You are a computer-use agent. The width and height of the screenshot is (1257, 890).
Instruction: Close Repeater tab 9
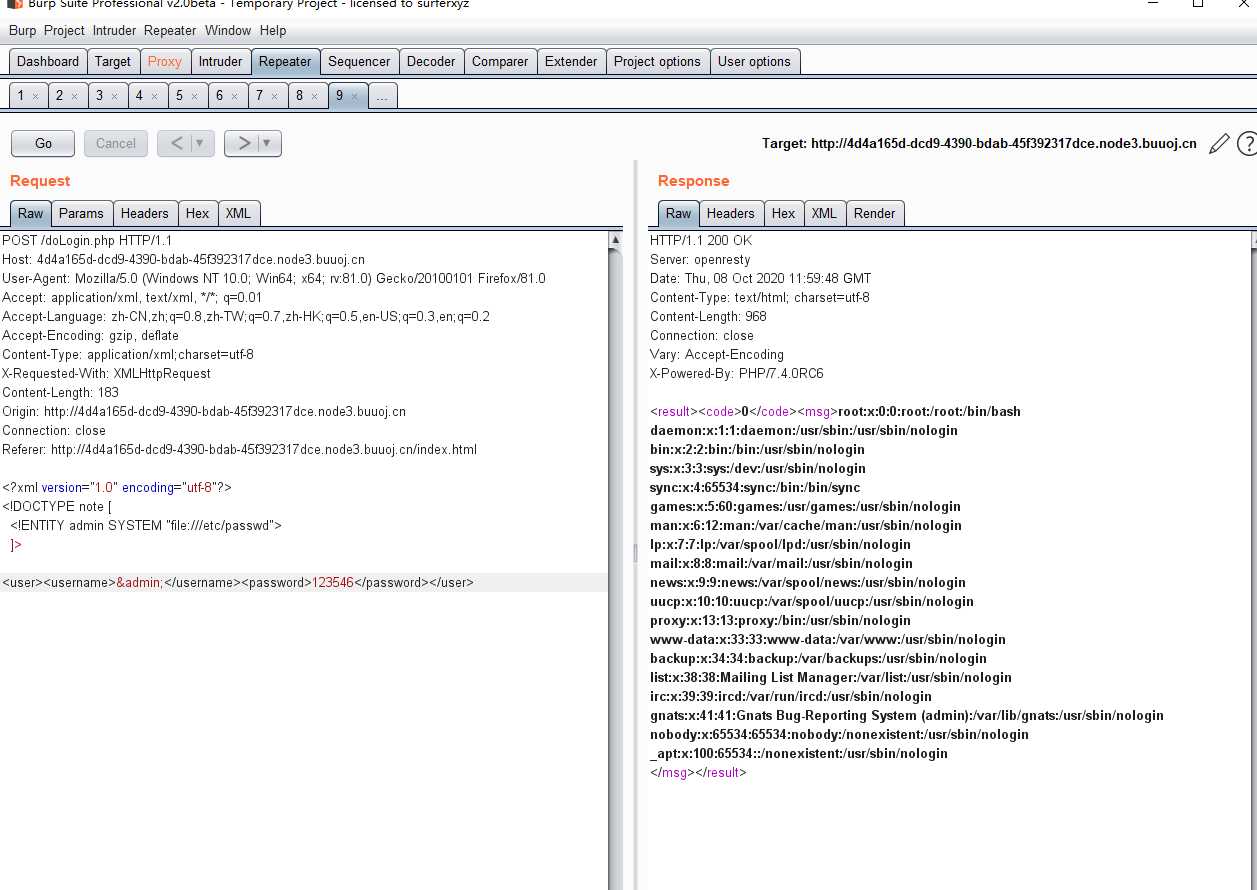[x=354, y=96]
